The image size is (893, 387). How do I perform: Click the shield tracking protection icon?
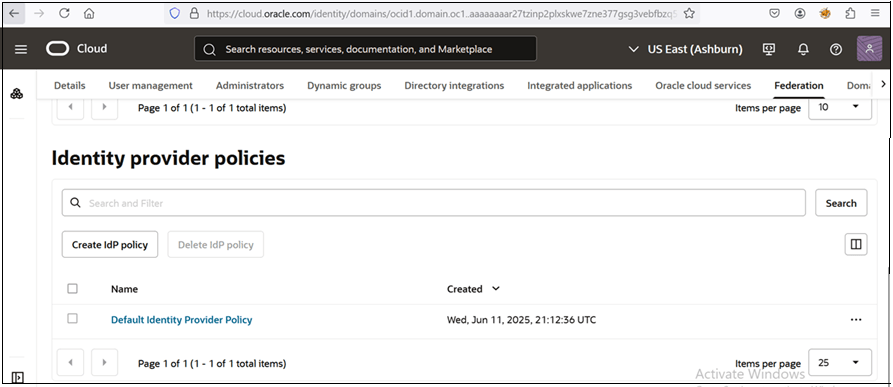pyautogui.click(x=175, y=13)
